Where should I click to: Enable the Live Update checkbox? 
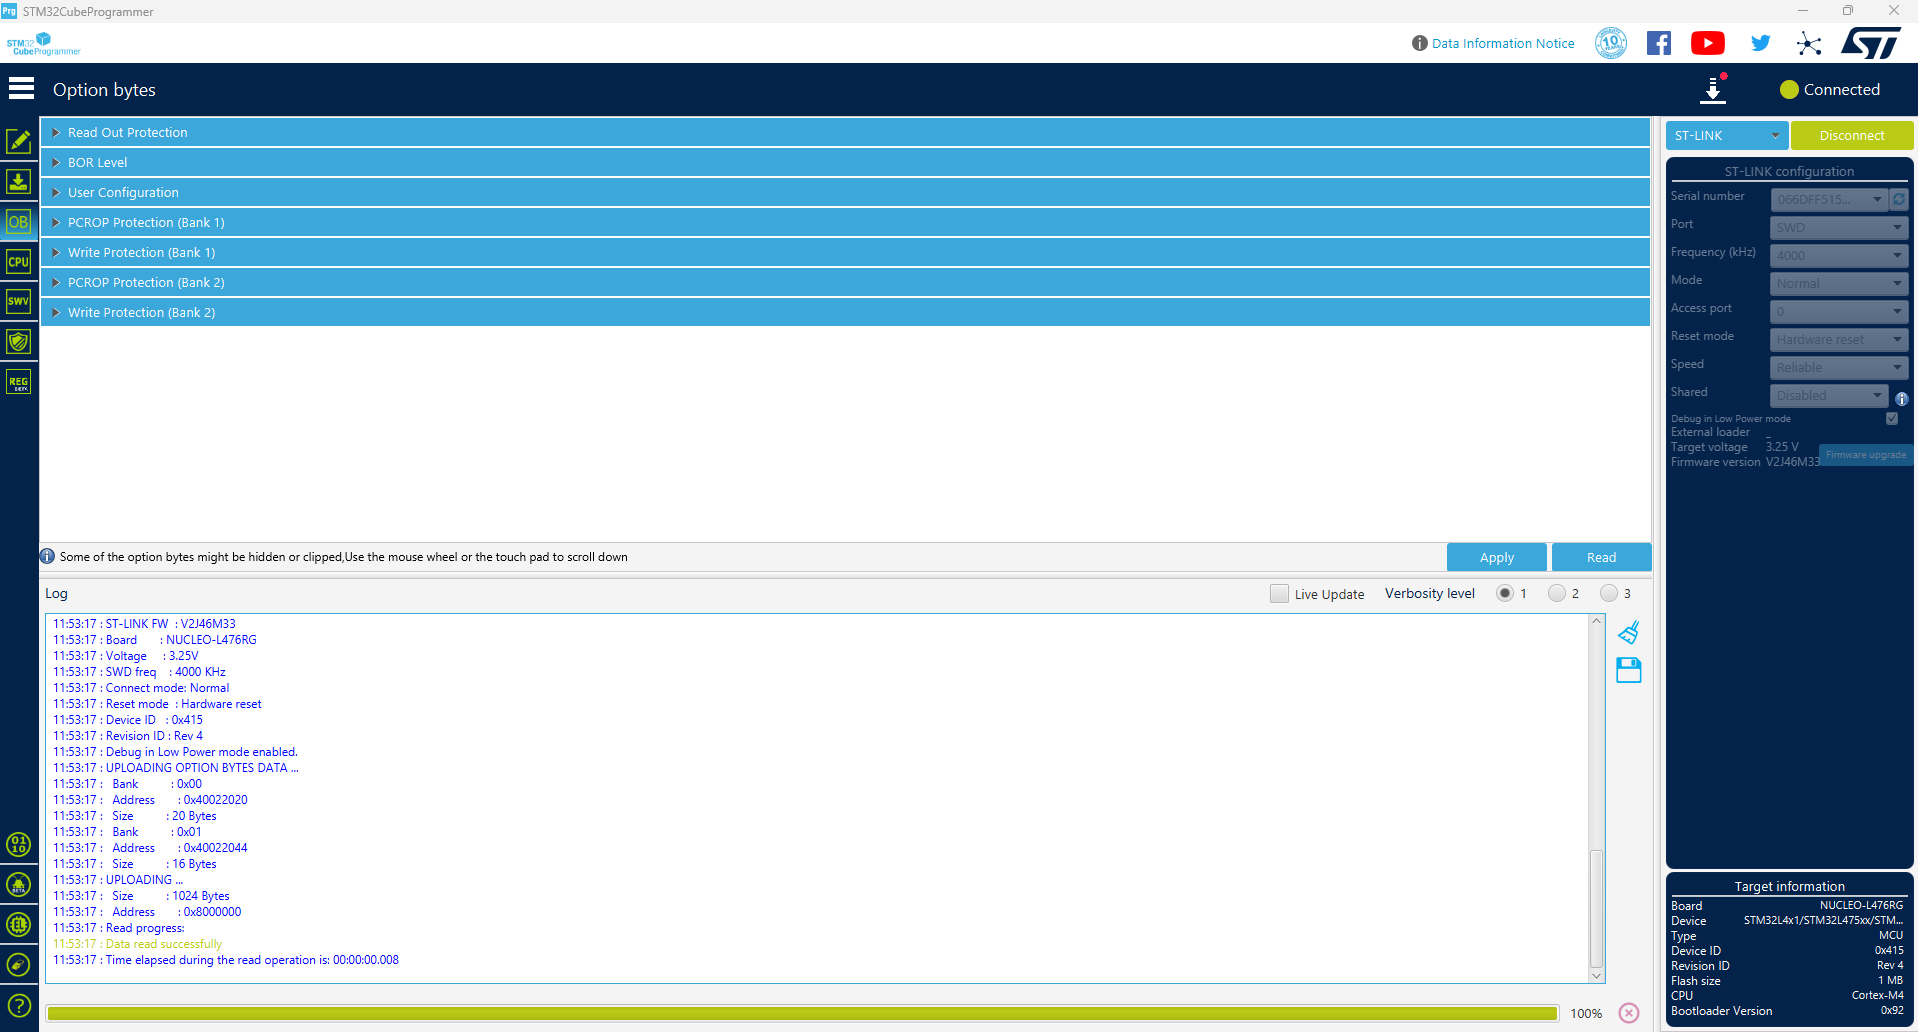[x=1279, y=593]
